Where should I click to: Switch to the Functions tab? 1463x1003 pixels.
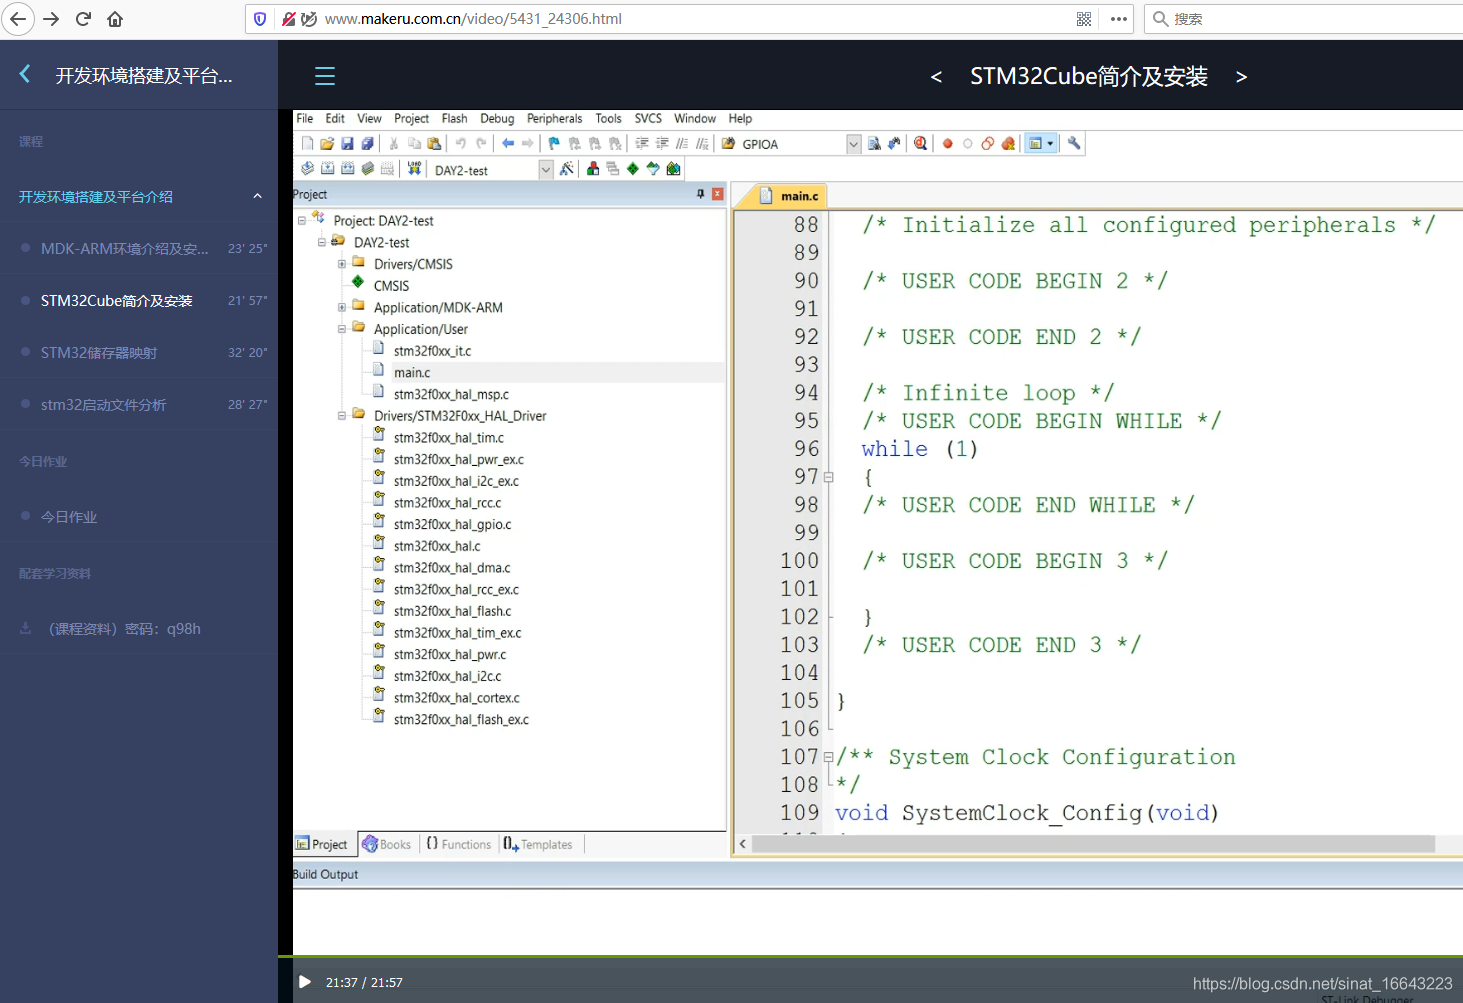pos(459,844)
